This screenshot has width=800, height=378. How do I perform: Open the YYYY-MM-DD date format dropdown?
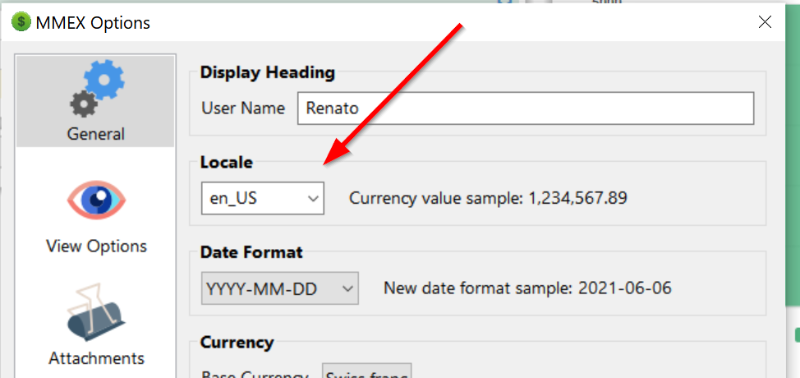(x=280, y=288)
